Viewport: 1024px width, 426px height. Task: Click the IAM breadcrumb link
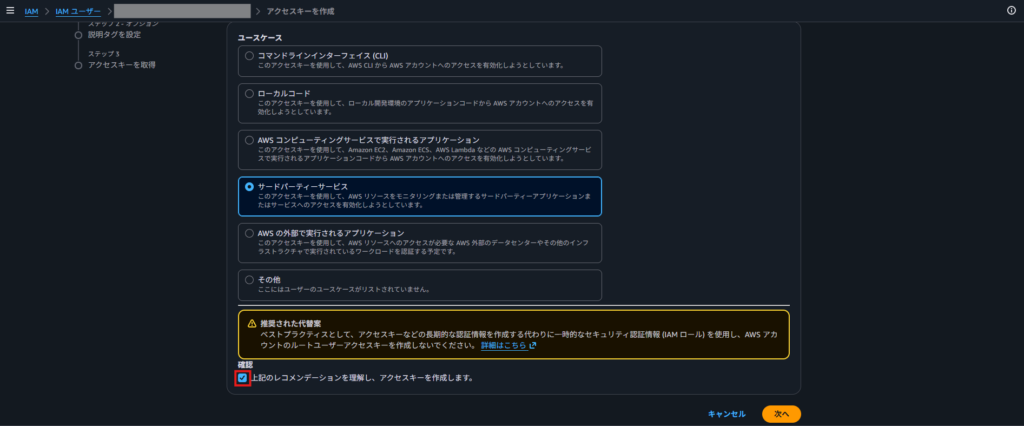point(31,11)
